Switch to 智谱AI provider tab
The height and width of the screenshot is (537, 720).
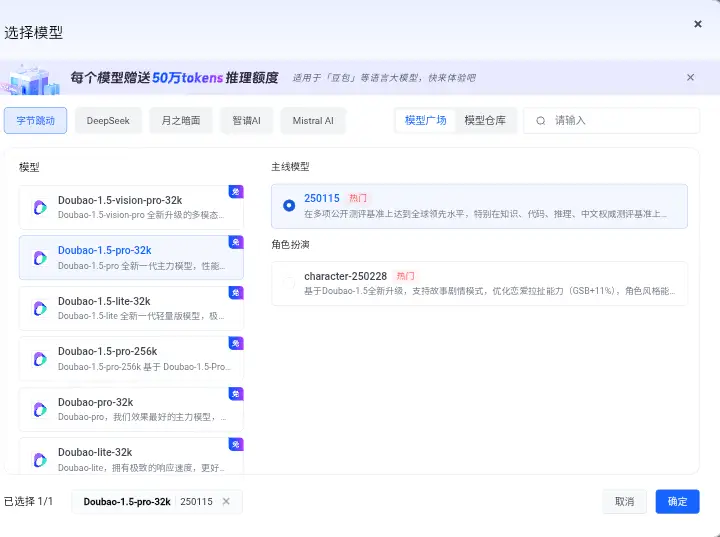pos(246,120)
